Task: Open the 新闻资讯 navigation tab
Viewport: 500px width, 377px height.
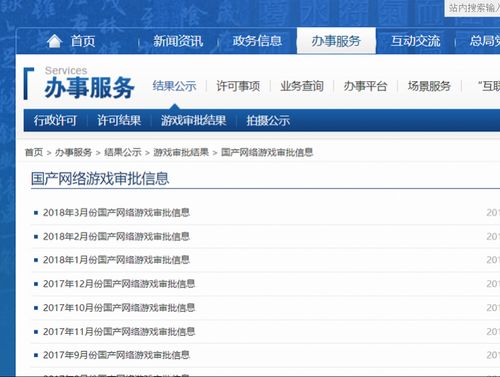Action: (x=178, y=41)
